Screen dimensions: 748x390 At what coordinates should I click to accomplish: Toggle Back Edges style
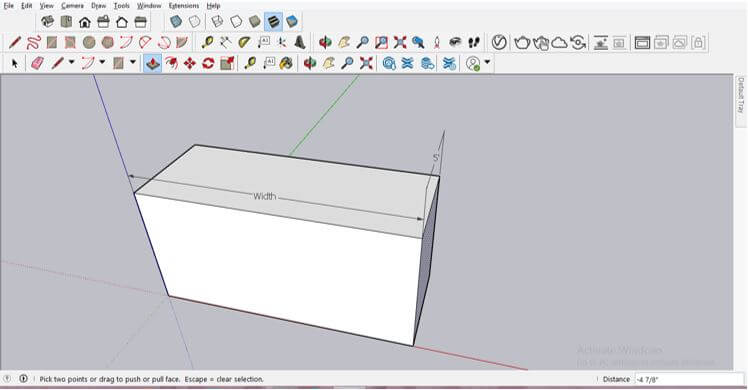195,21
